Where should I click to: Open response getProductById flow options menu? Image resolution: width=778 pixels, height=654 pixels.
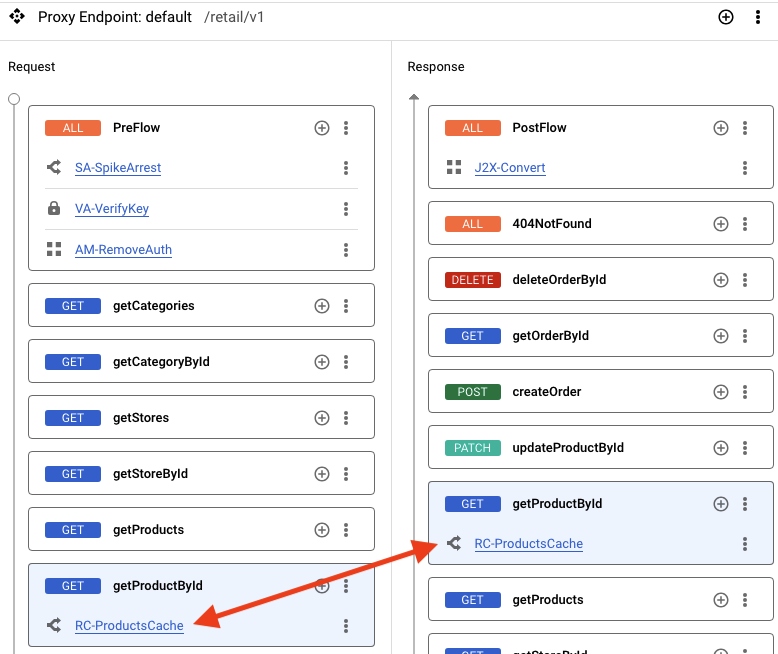[x=745, y=504]
